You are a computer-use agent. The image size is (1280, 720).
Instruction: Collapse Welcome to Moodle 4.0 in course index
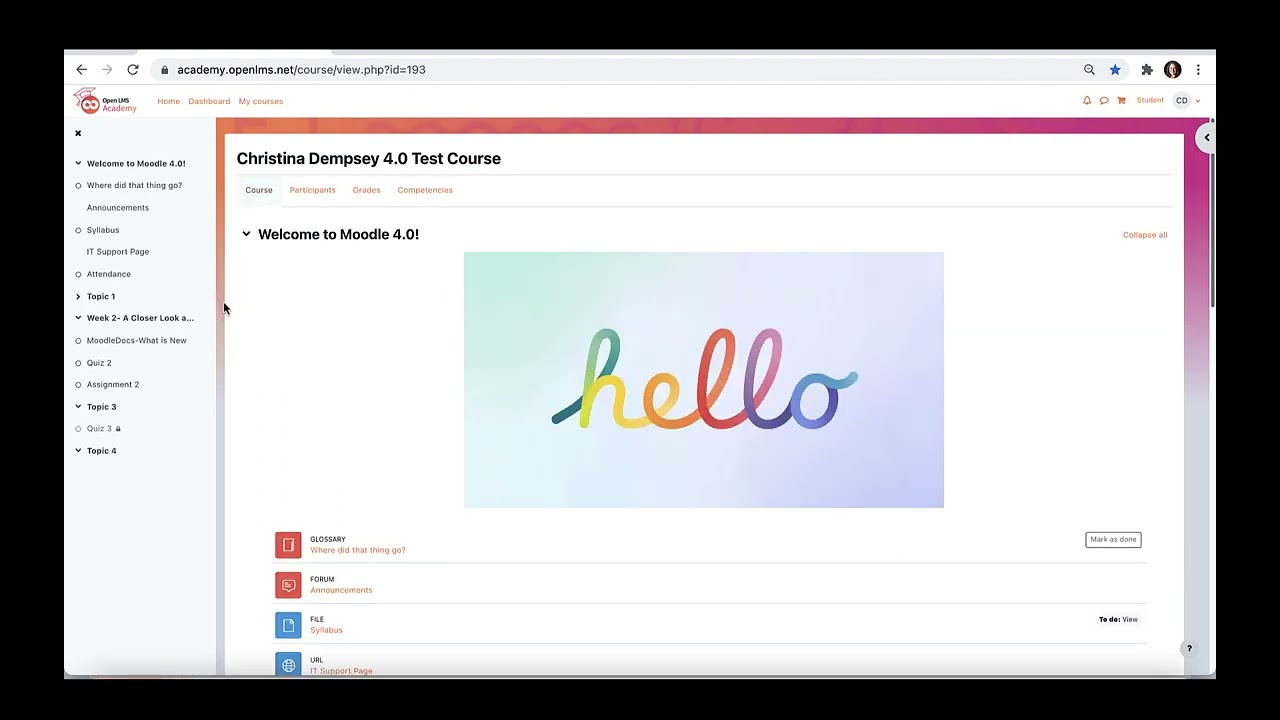(78, 163)
